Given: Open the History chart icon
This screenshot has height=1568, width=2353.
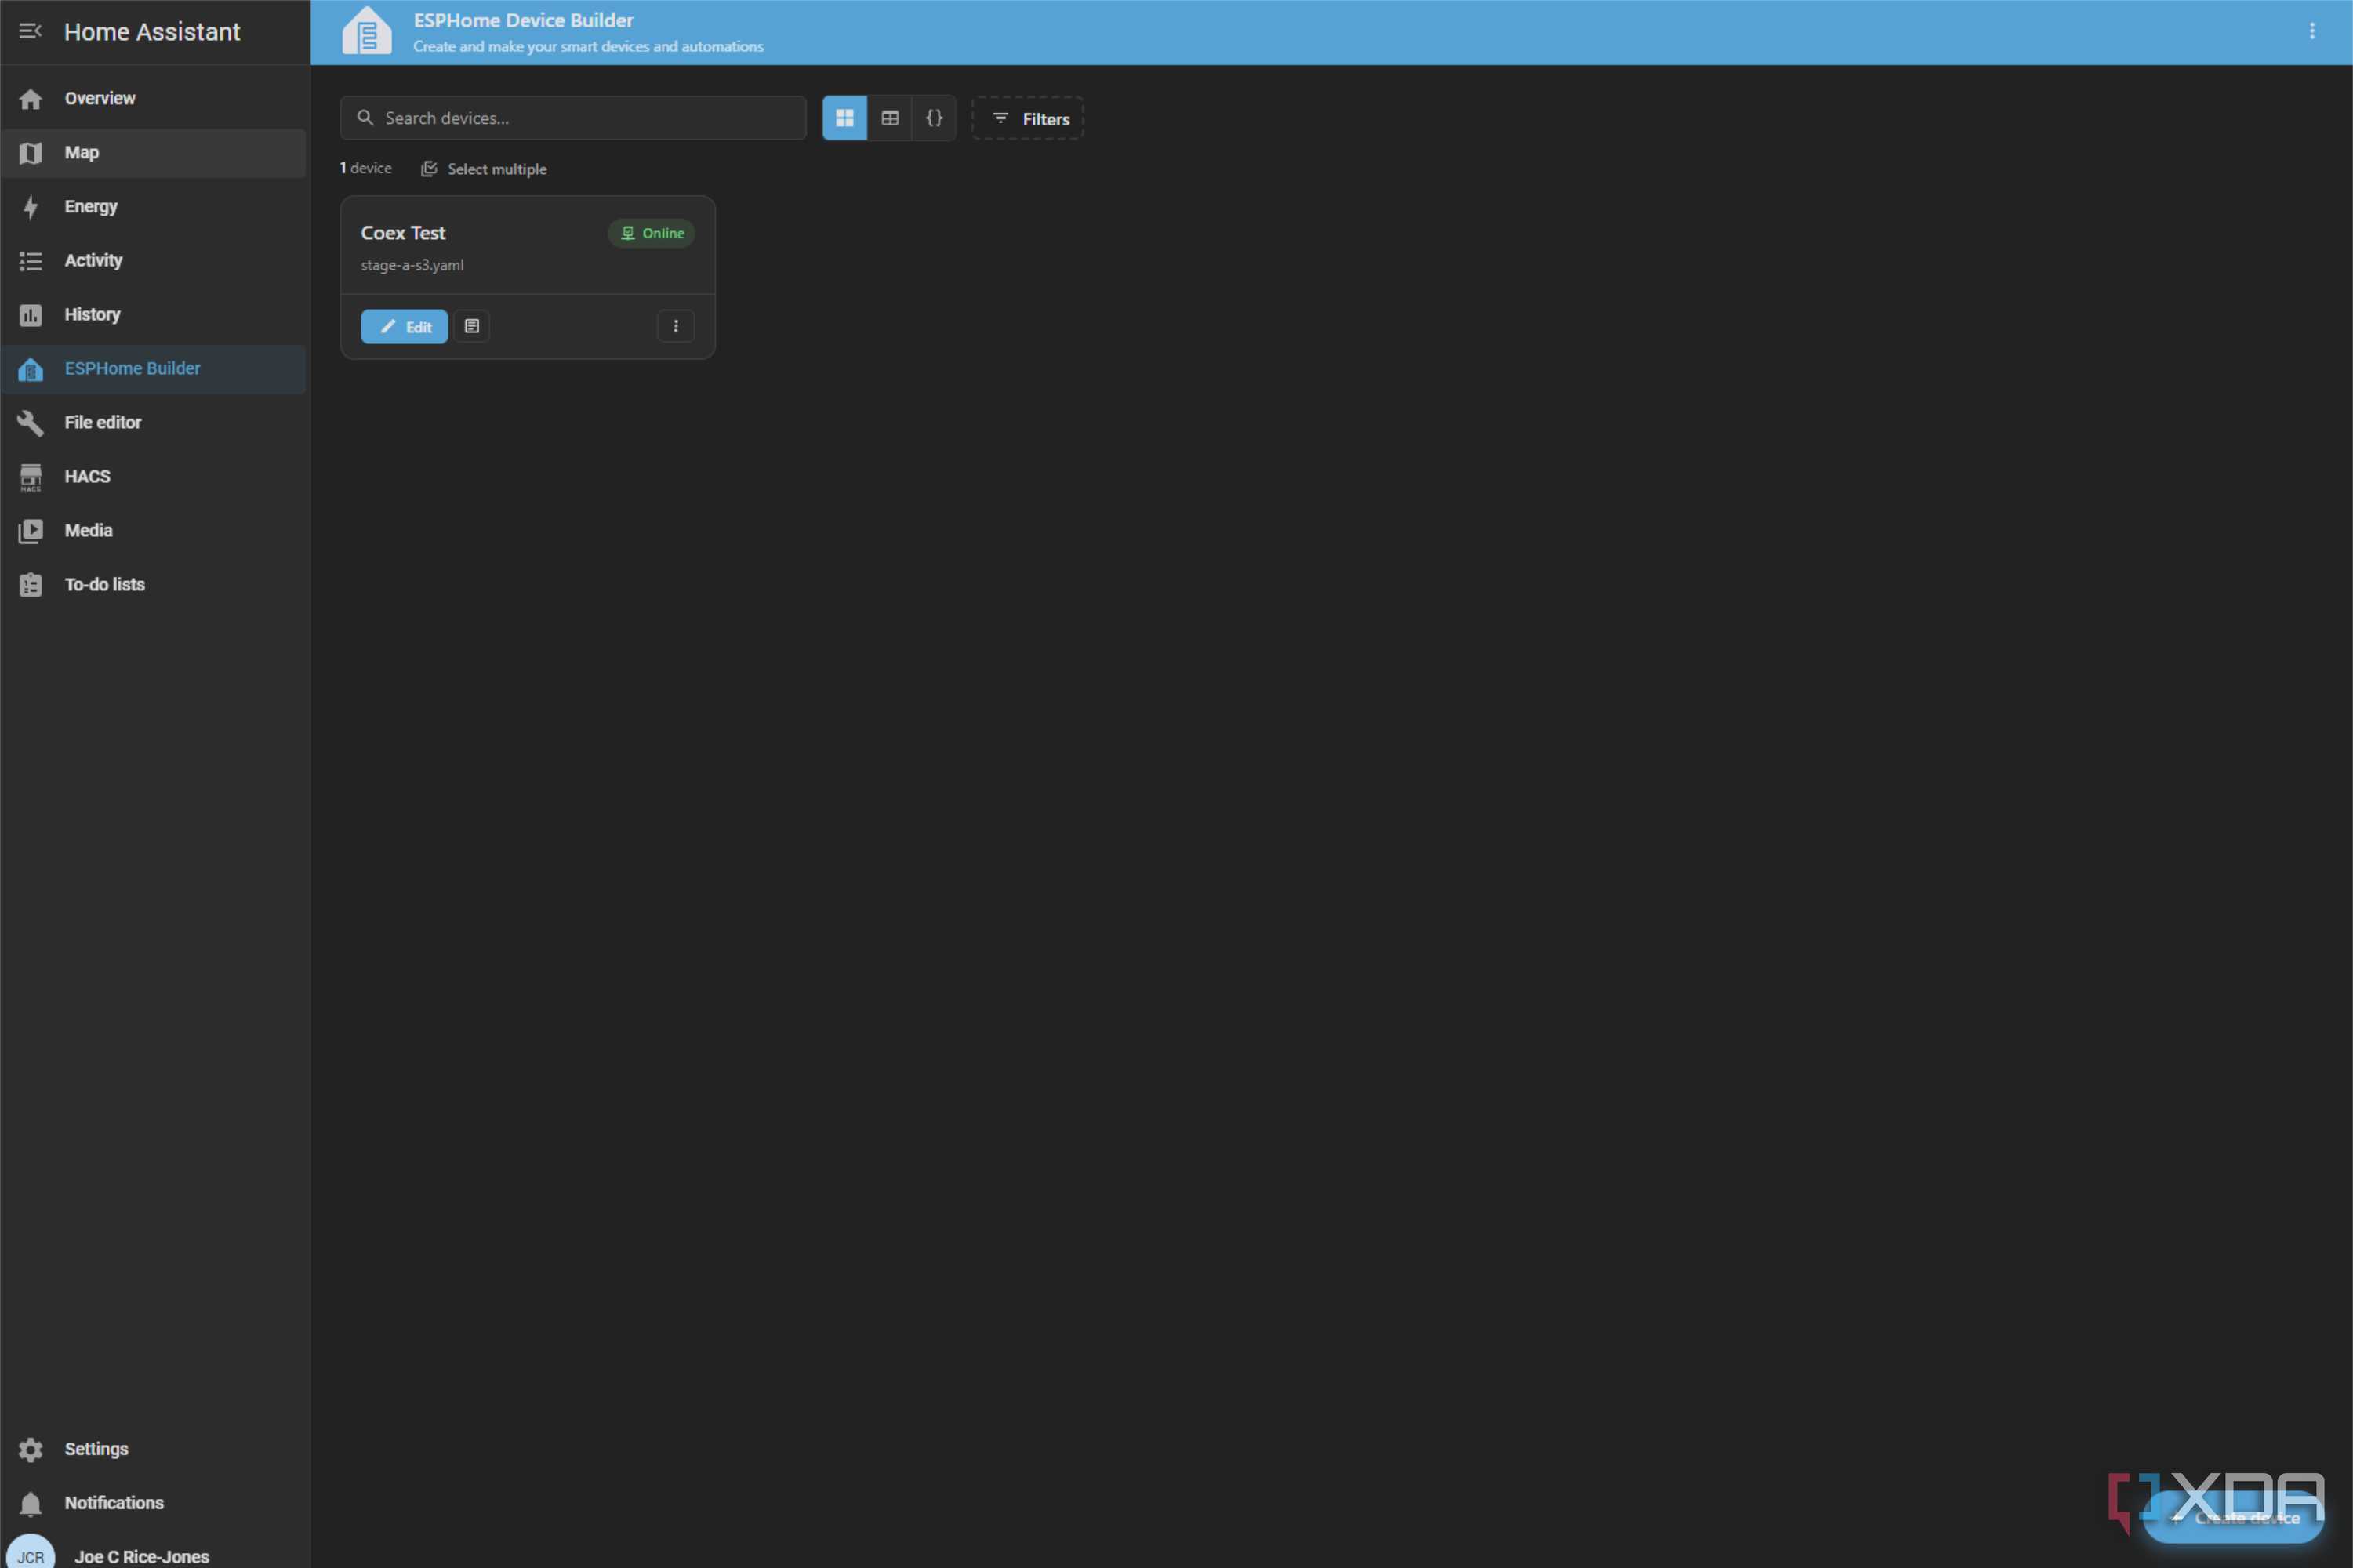Looking at the screenshot, I should 31,314.
